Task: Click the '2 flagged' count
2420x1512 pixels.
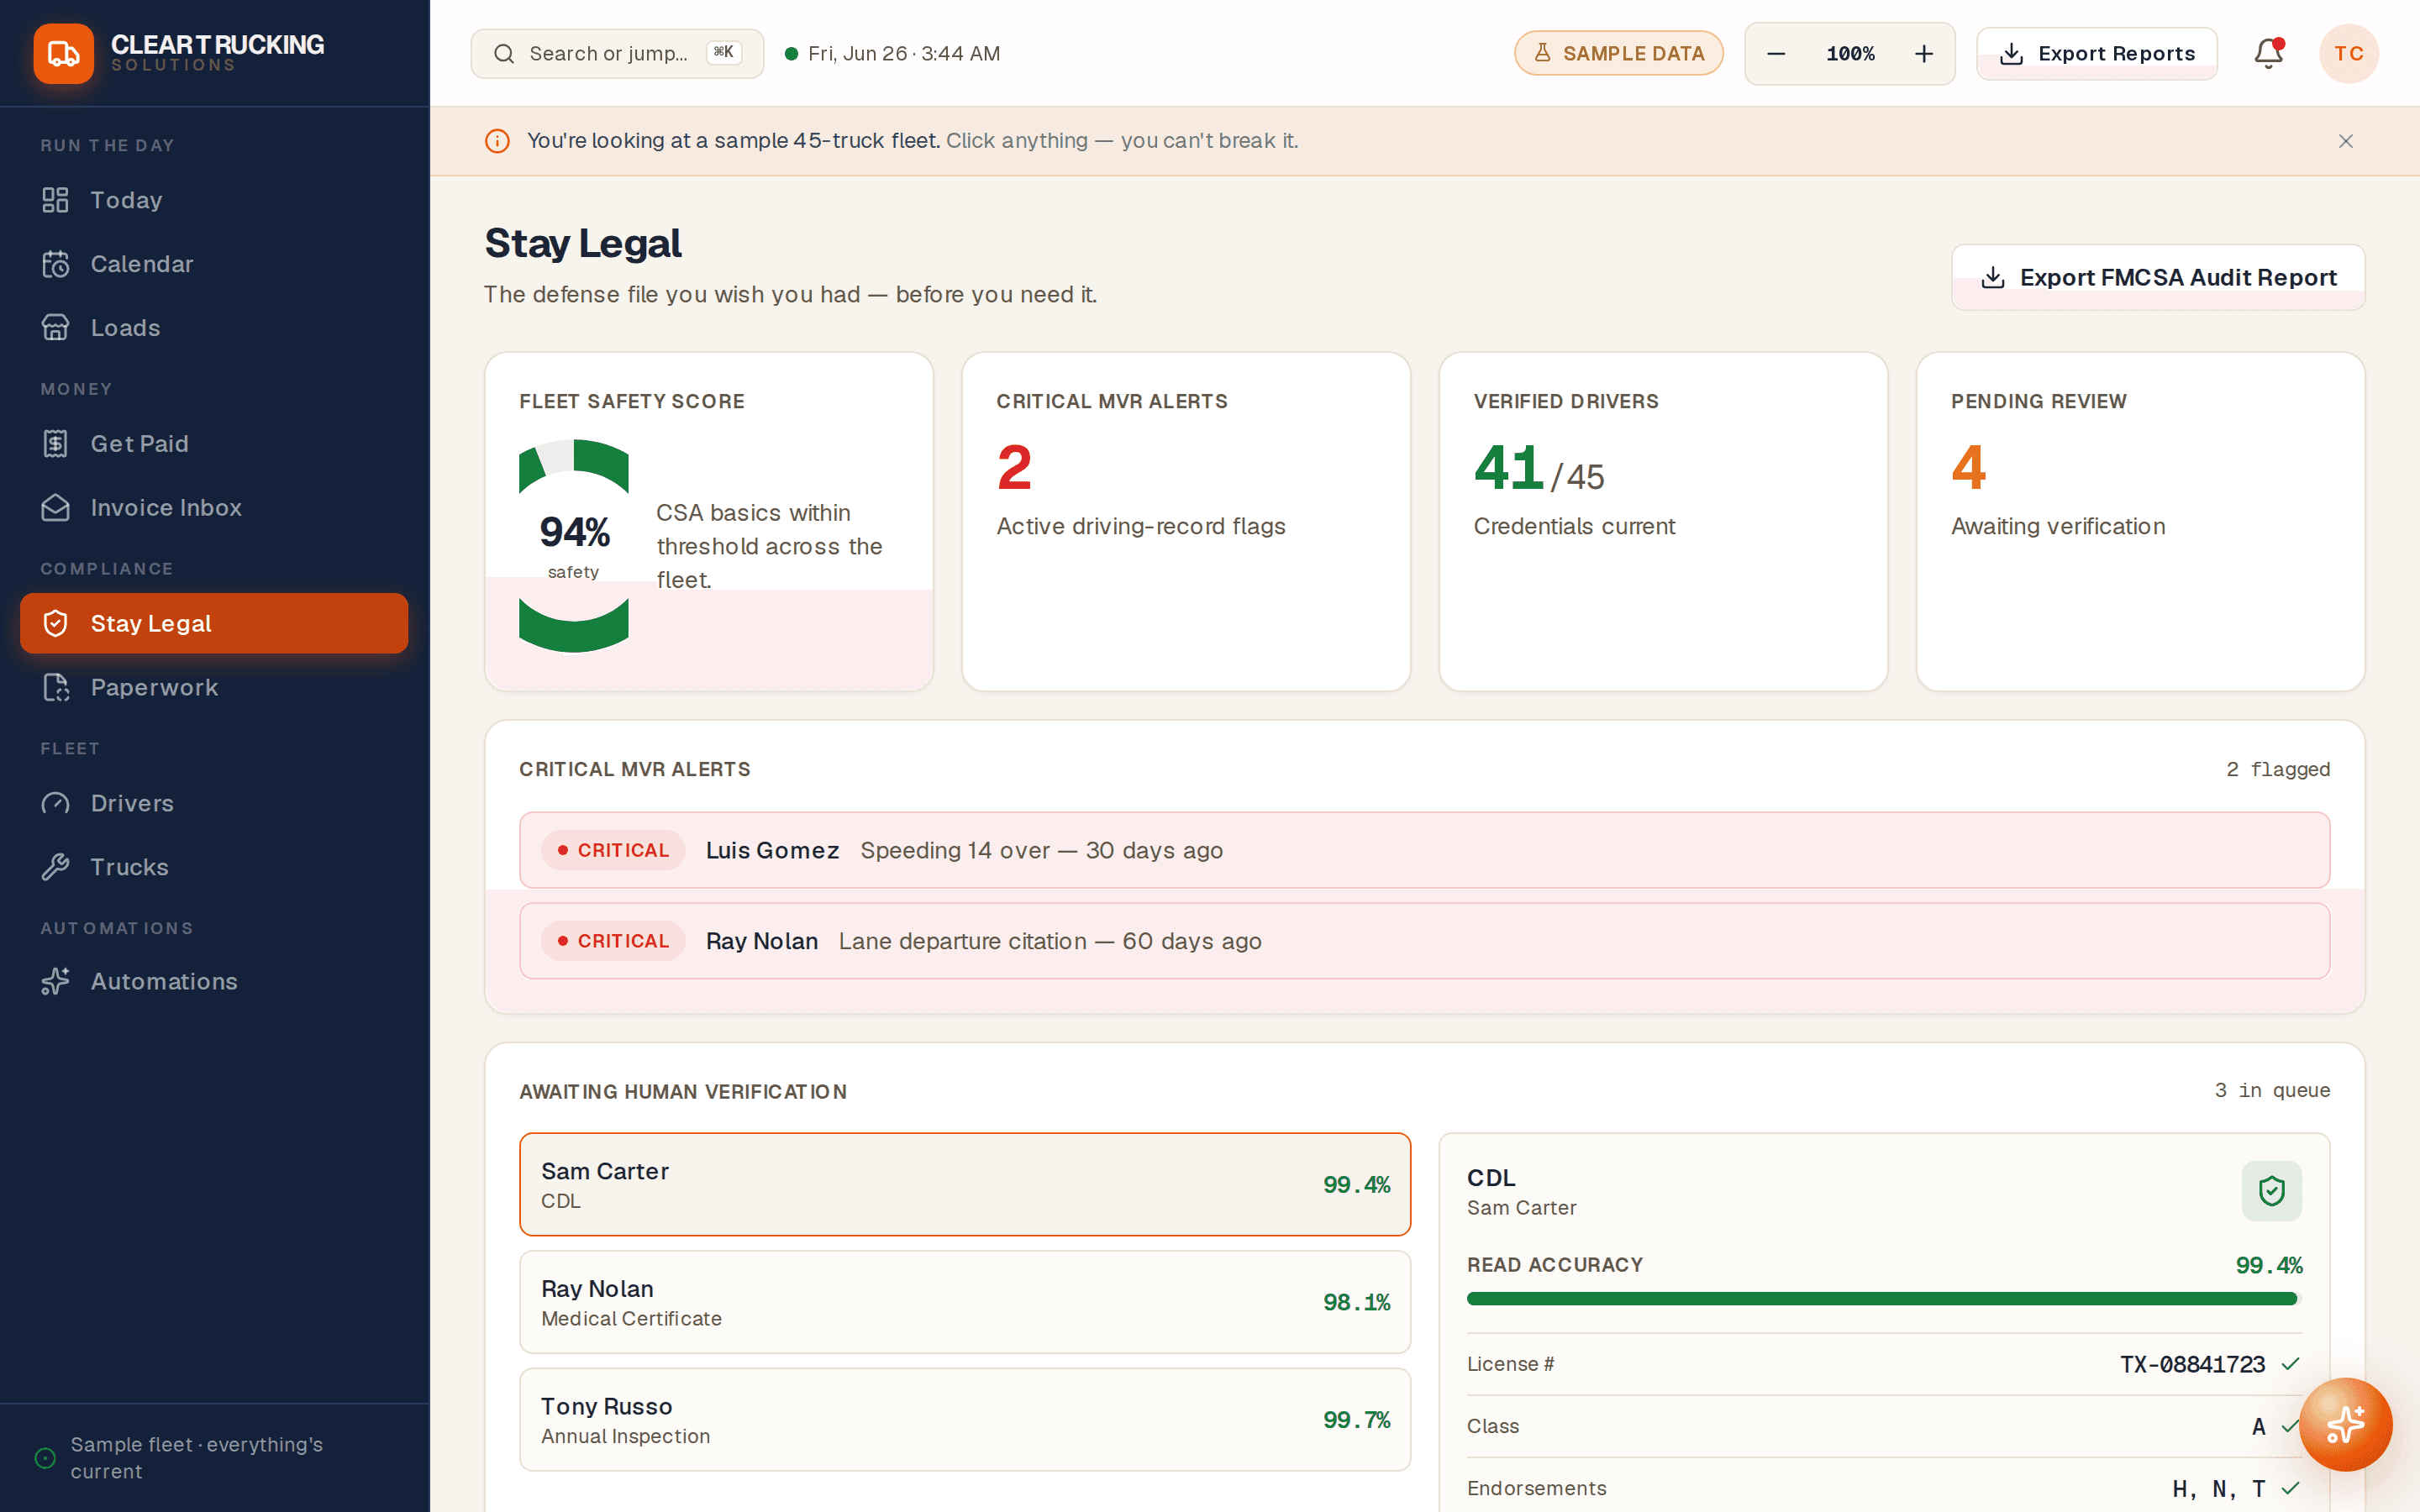Action: [x=2277, y=769]
